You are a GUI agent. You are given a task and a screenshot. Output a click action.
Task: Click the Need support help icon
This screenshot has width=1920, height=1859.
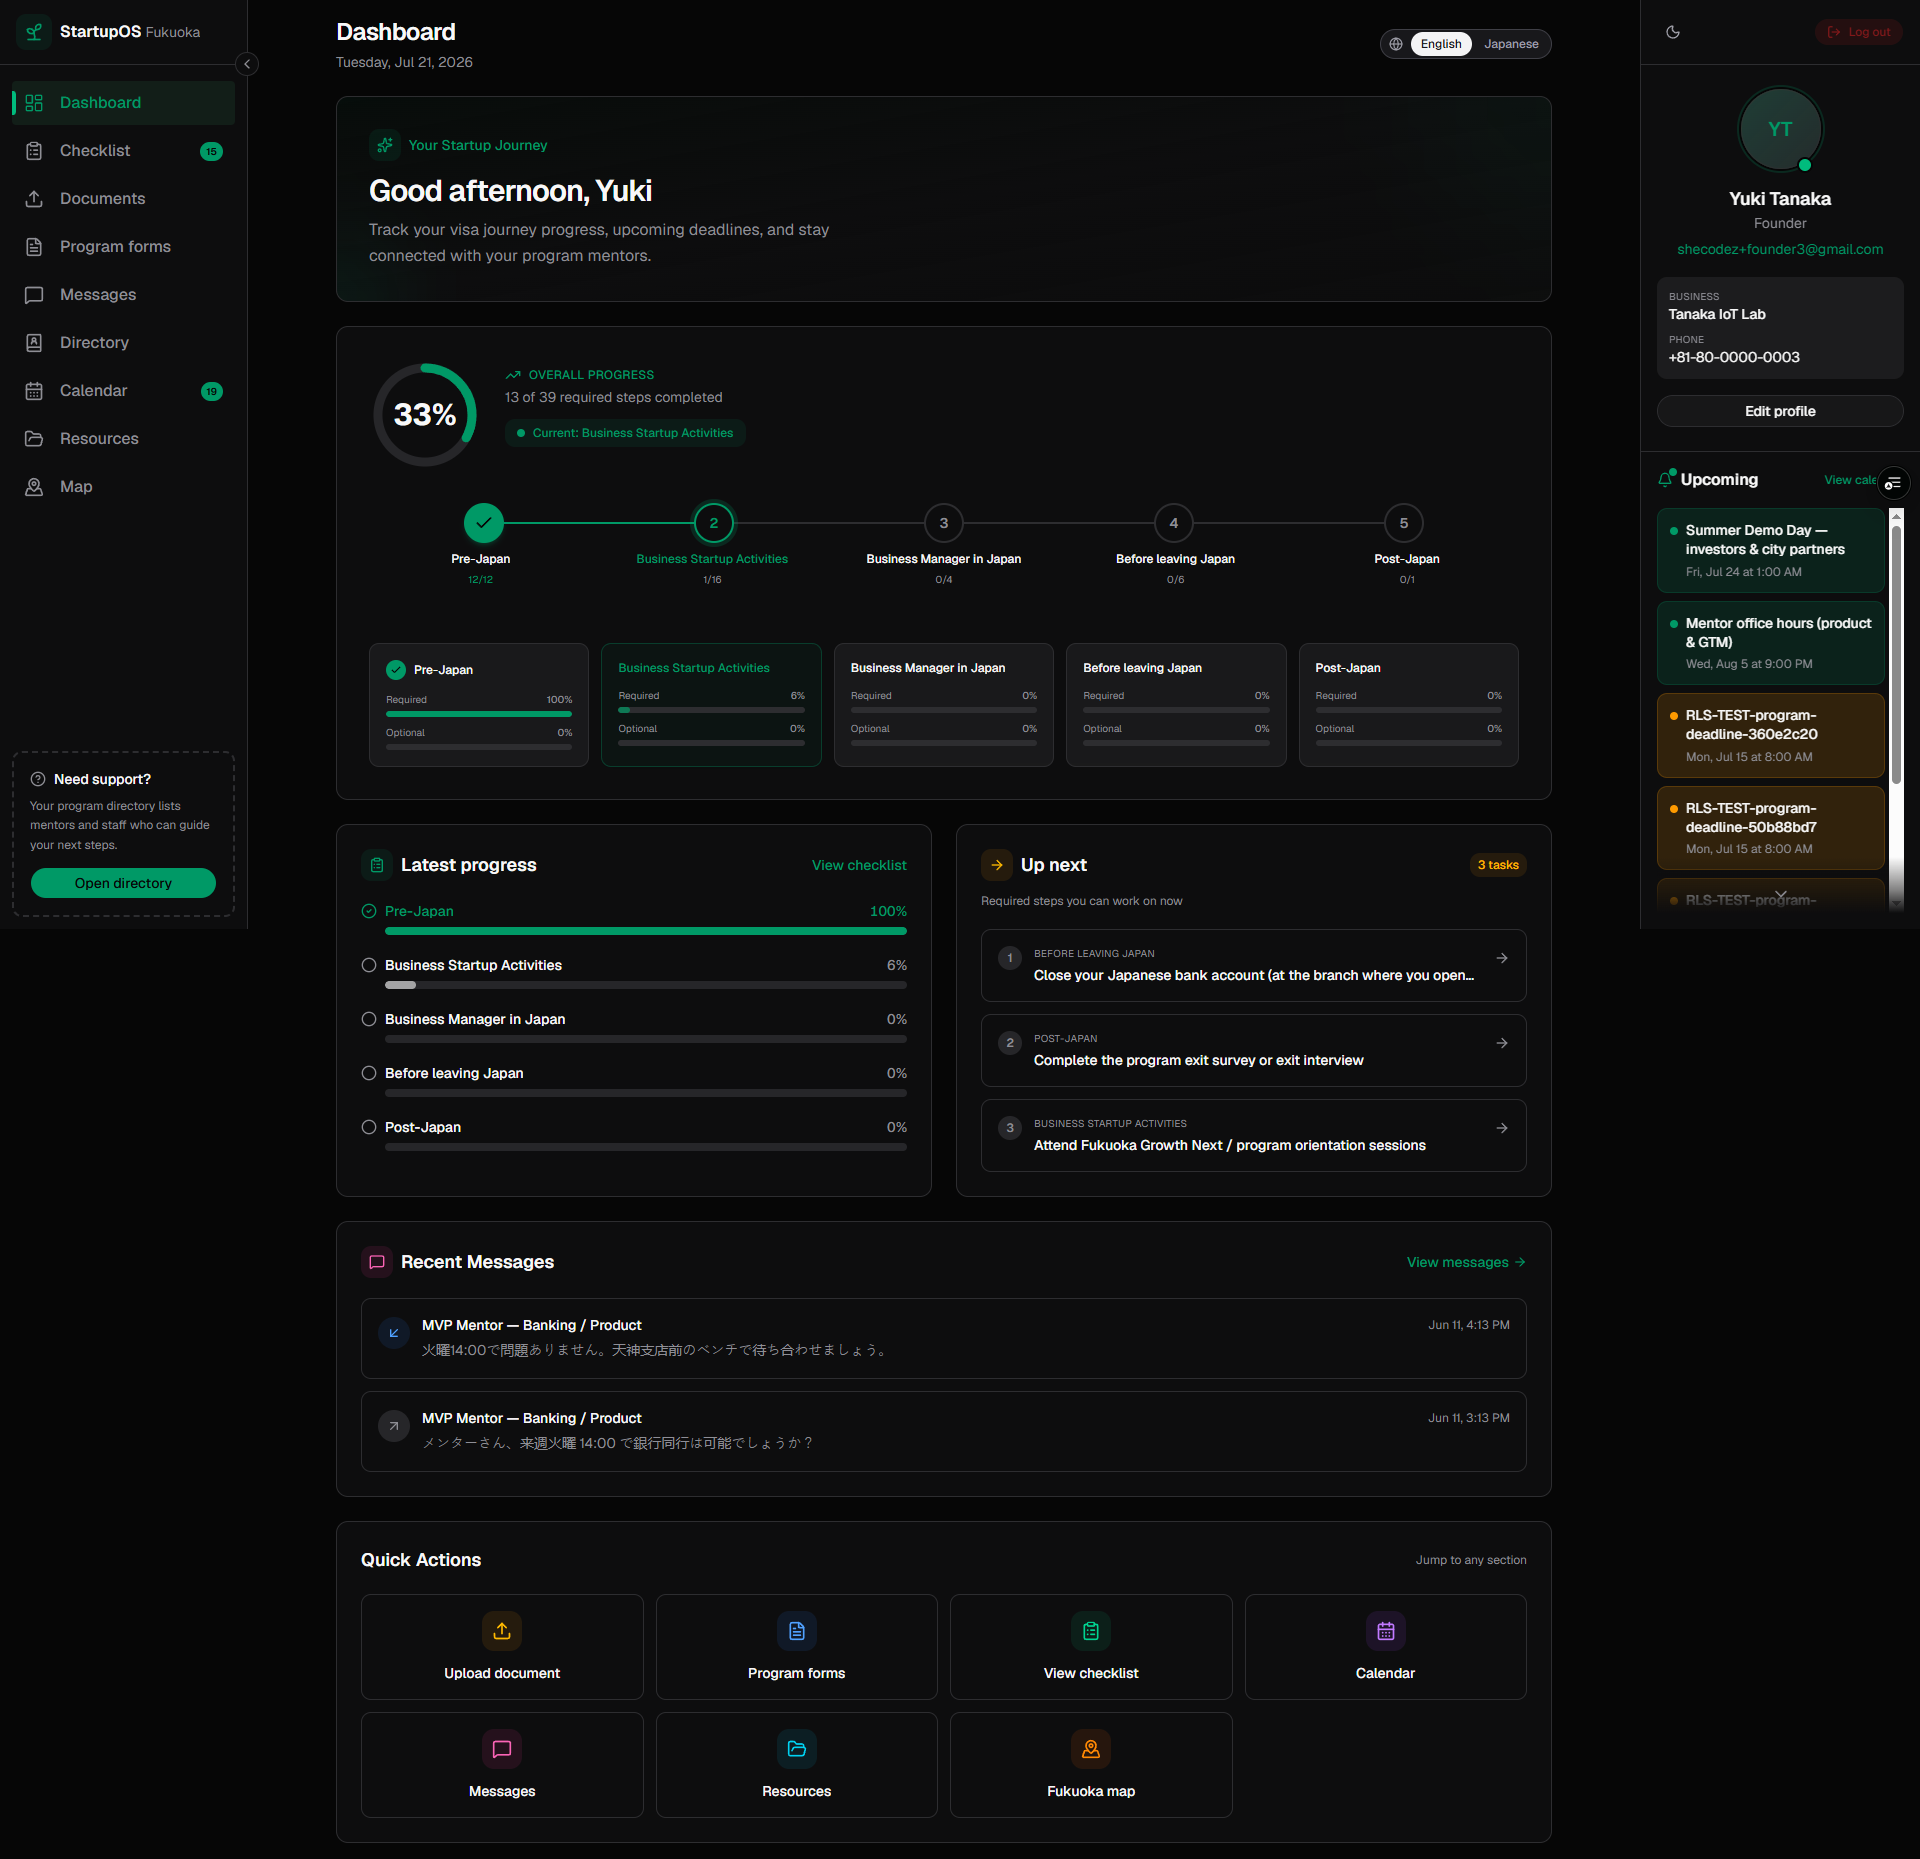coord(38,779)
